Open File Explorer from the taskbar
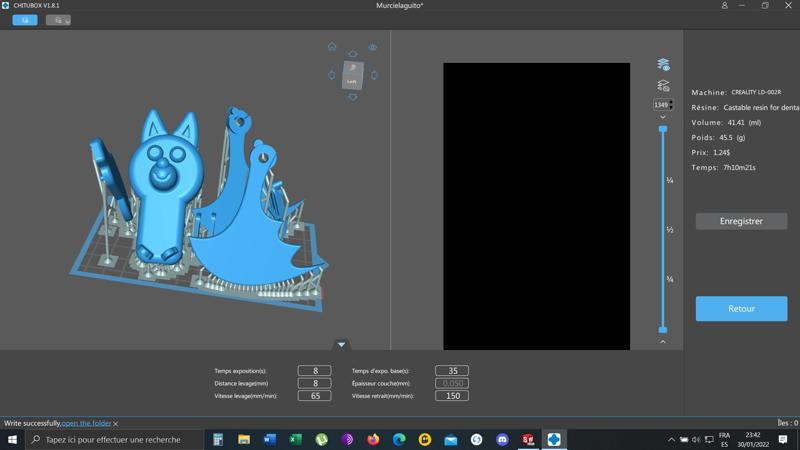This screenshot has width=800, height=450. click(x=244, y=439)
